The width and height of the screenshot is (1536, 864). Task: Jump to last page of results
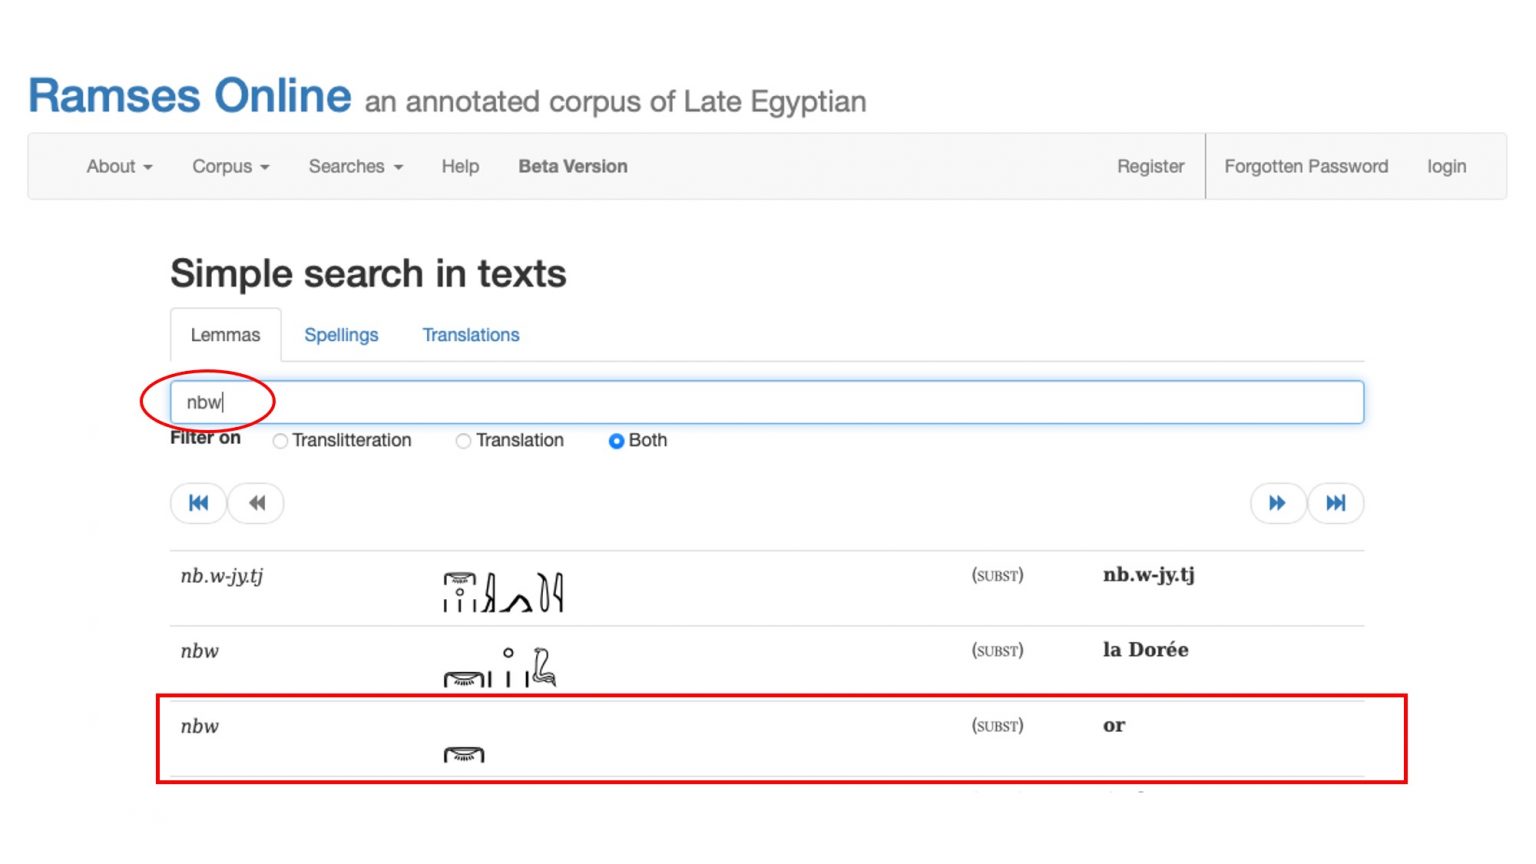[1335, 503]
